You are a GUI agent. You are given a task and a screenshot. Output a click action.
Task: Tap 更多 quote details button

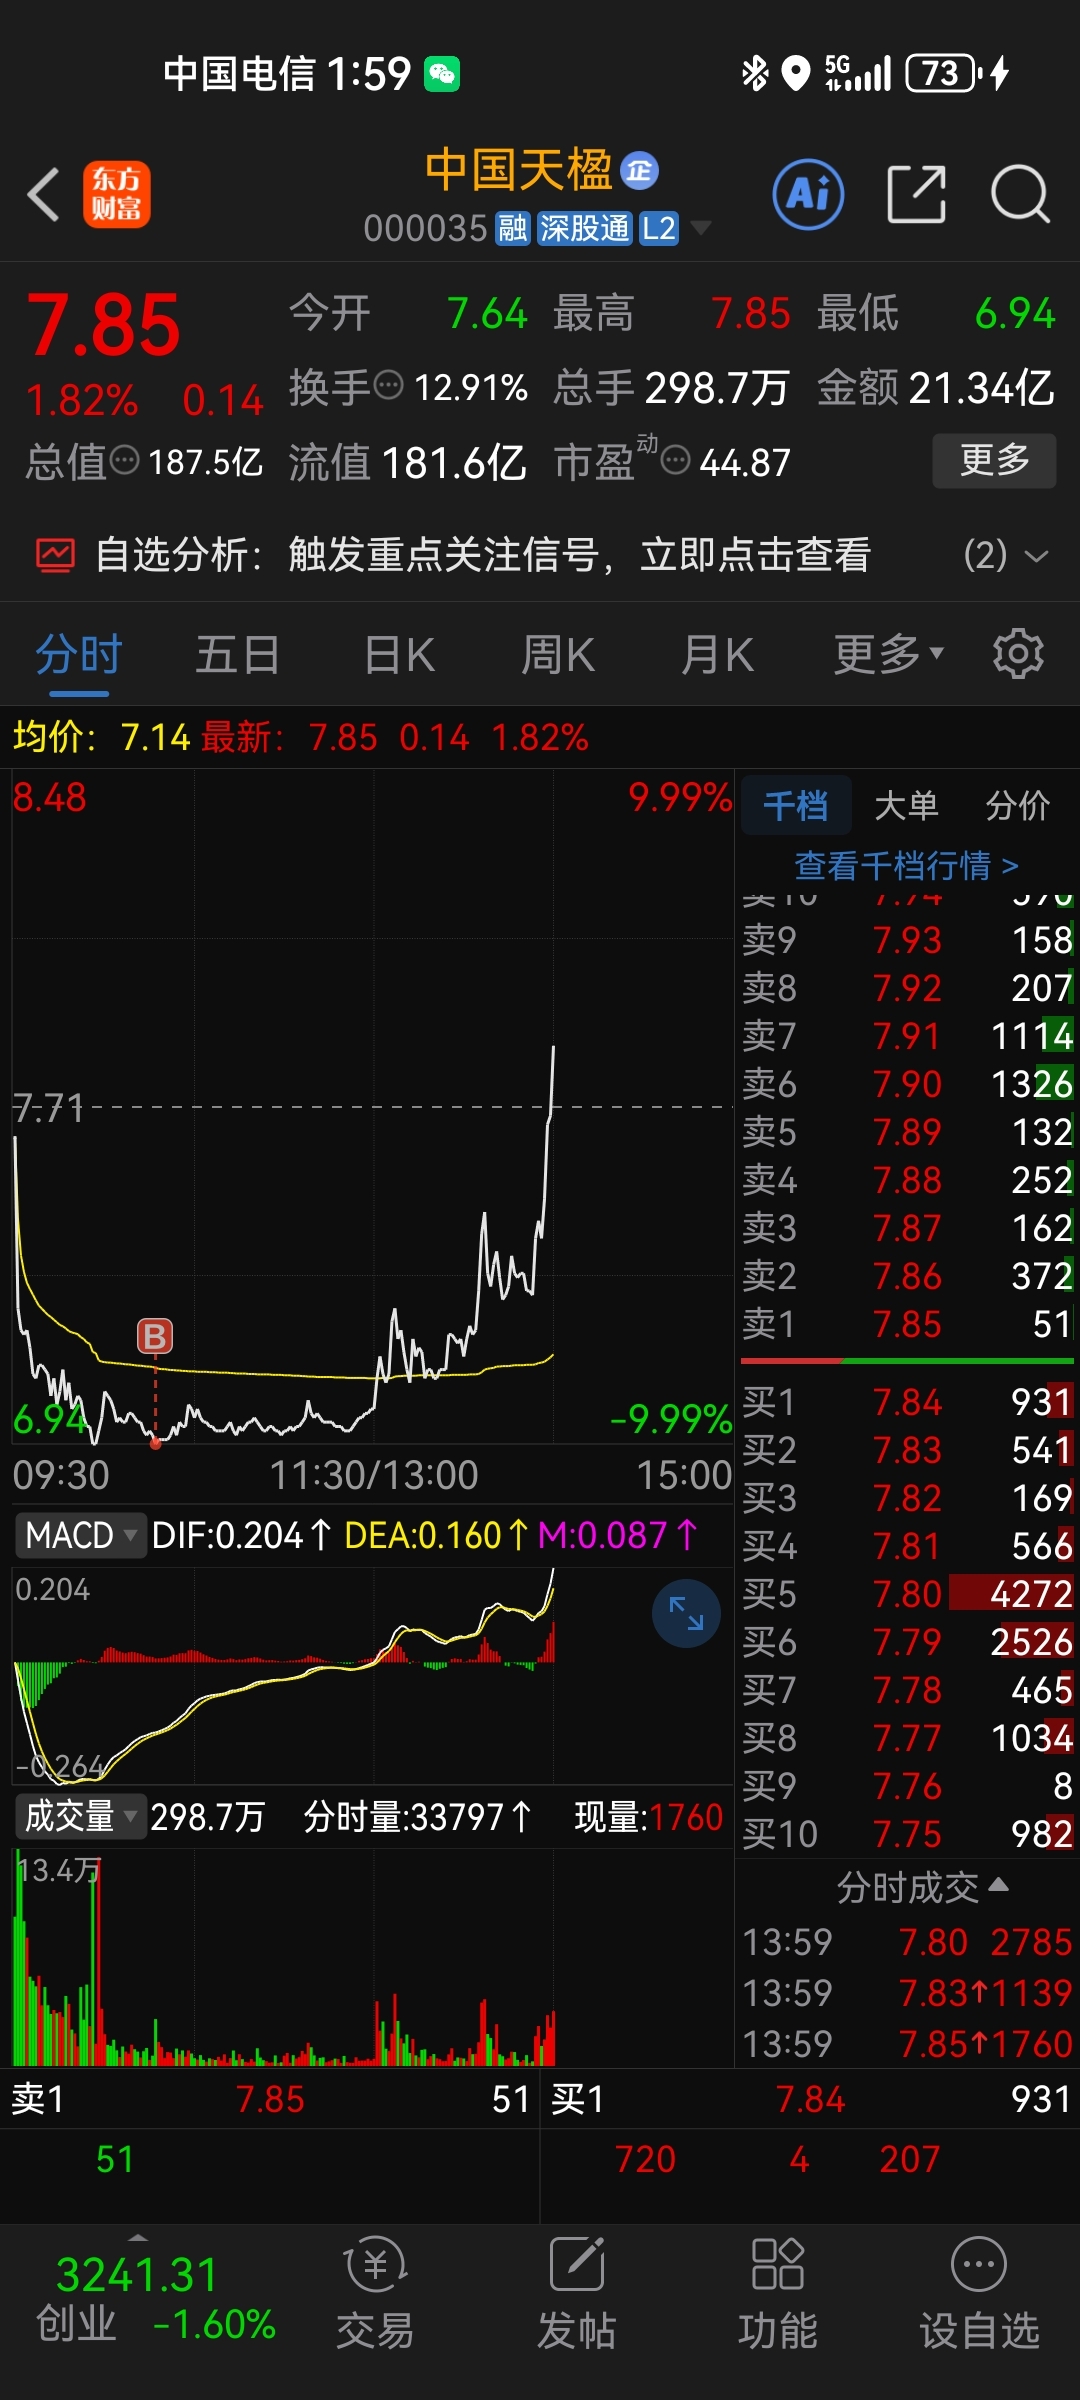click(x=994, y=460)
